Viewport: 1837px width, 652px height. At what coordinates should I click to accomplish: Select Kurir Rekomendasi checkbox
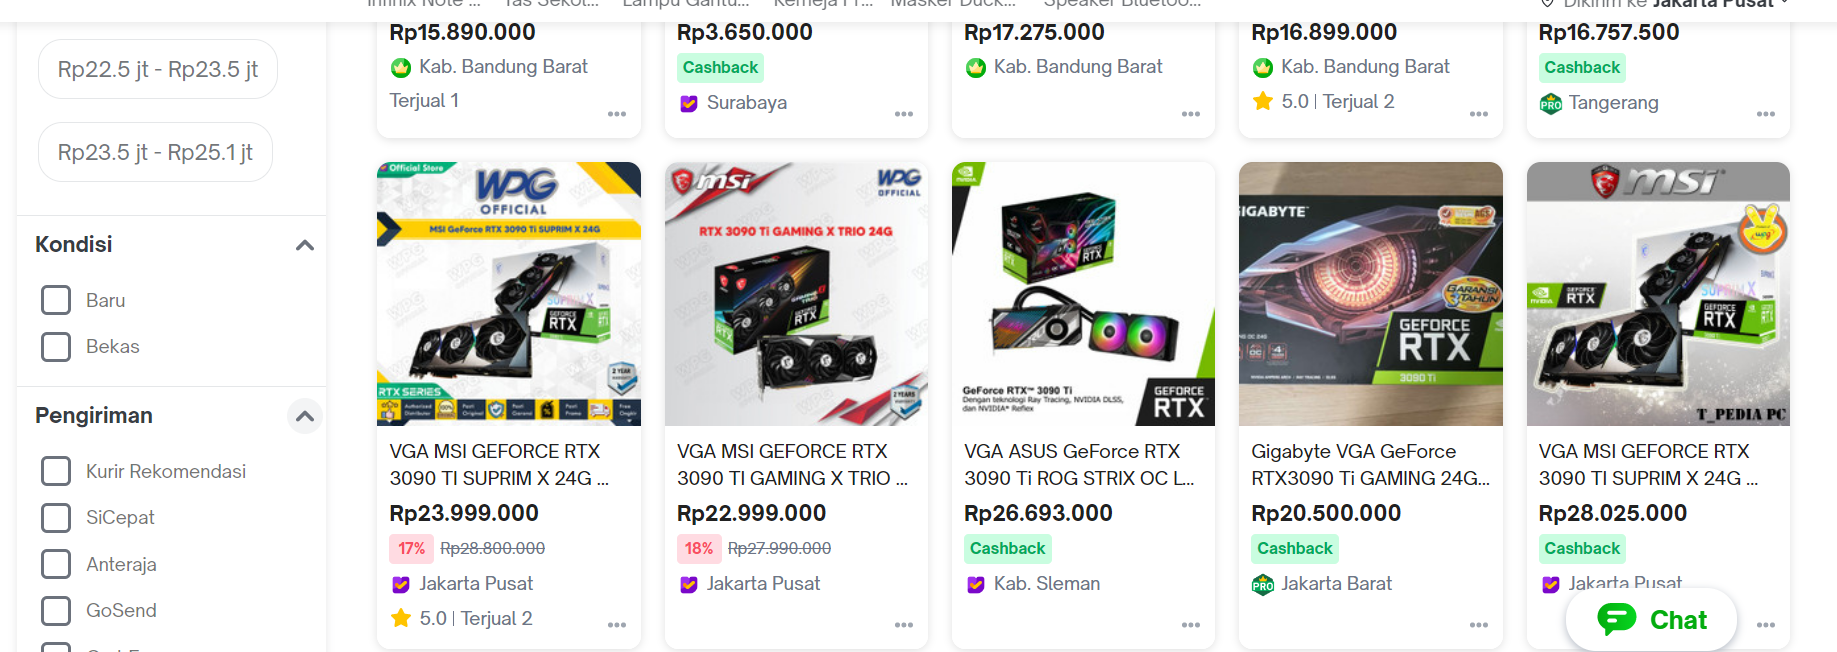(56, 471)
